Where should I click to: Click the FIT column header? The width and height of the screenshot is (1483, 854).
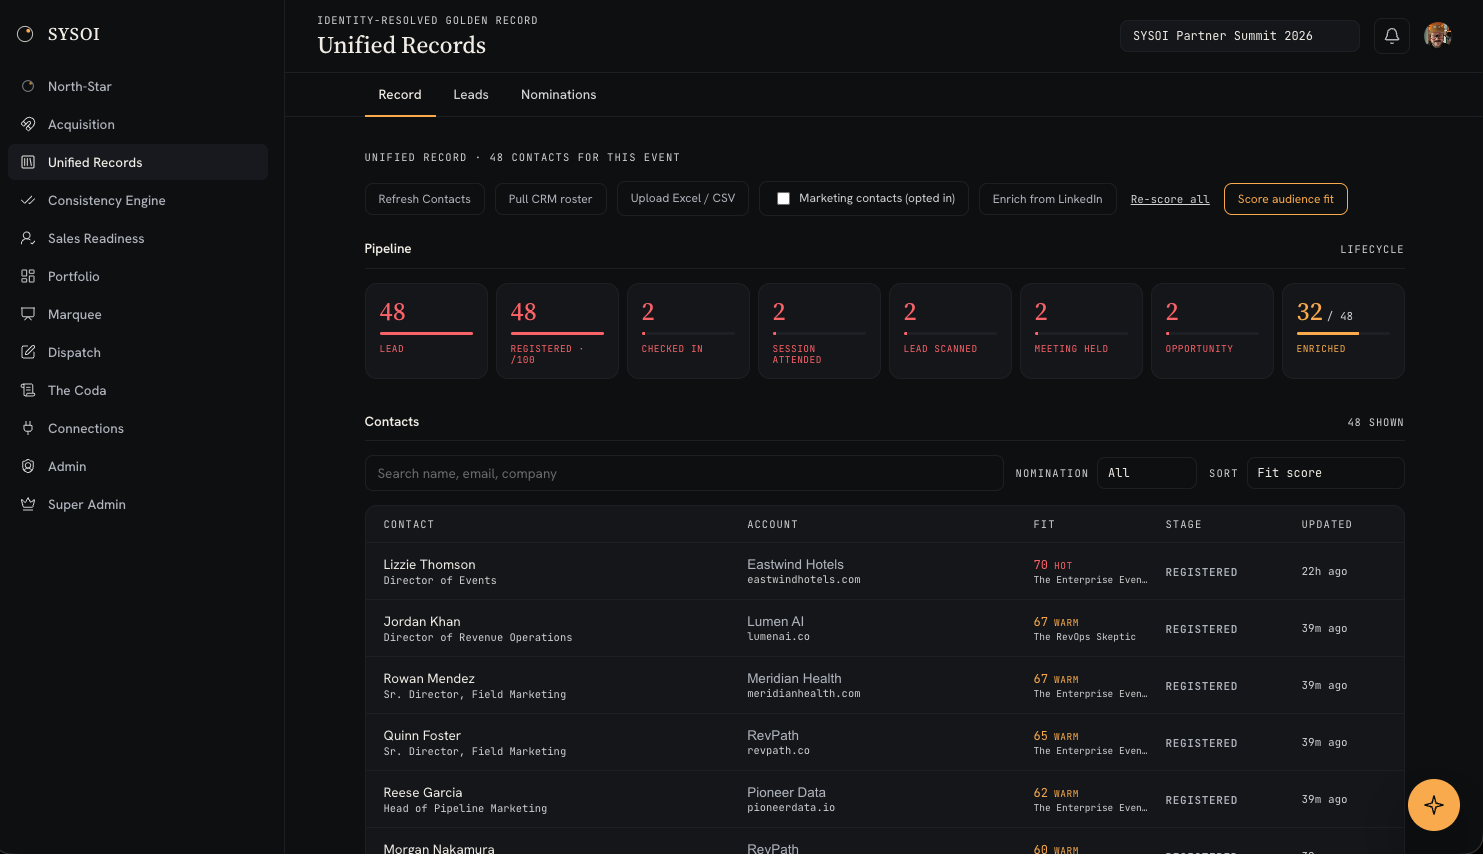pos(1044,525)
